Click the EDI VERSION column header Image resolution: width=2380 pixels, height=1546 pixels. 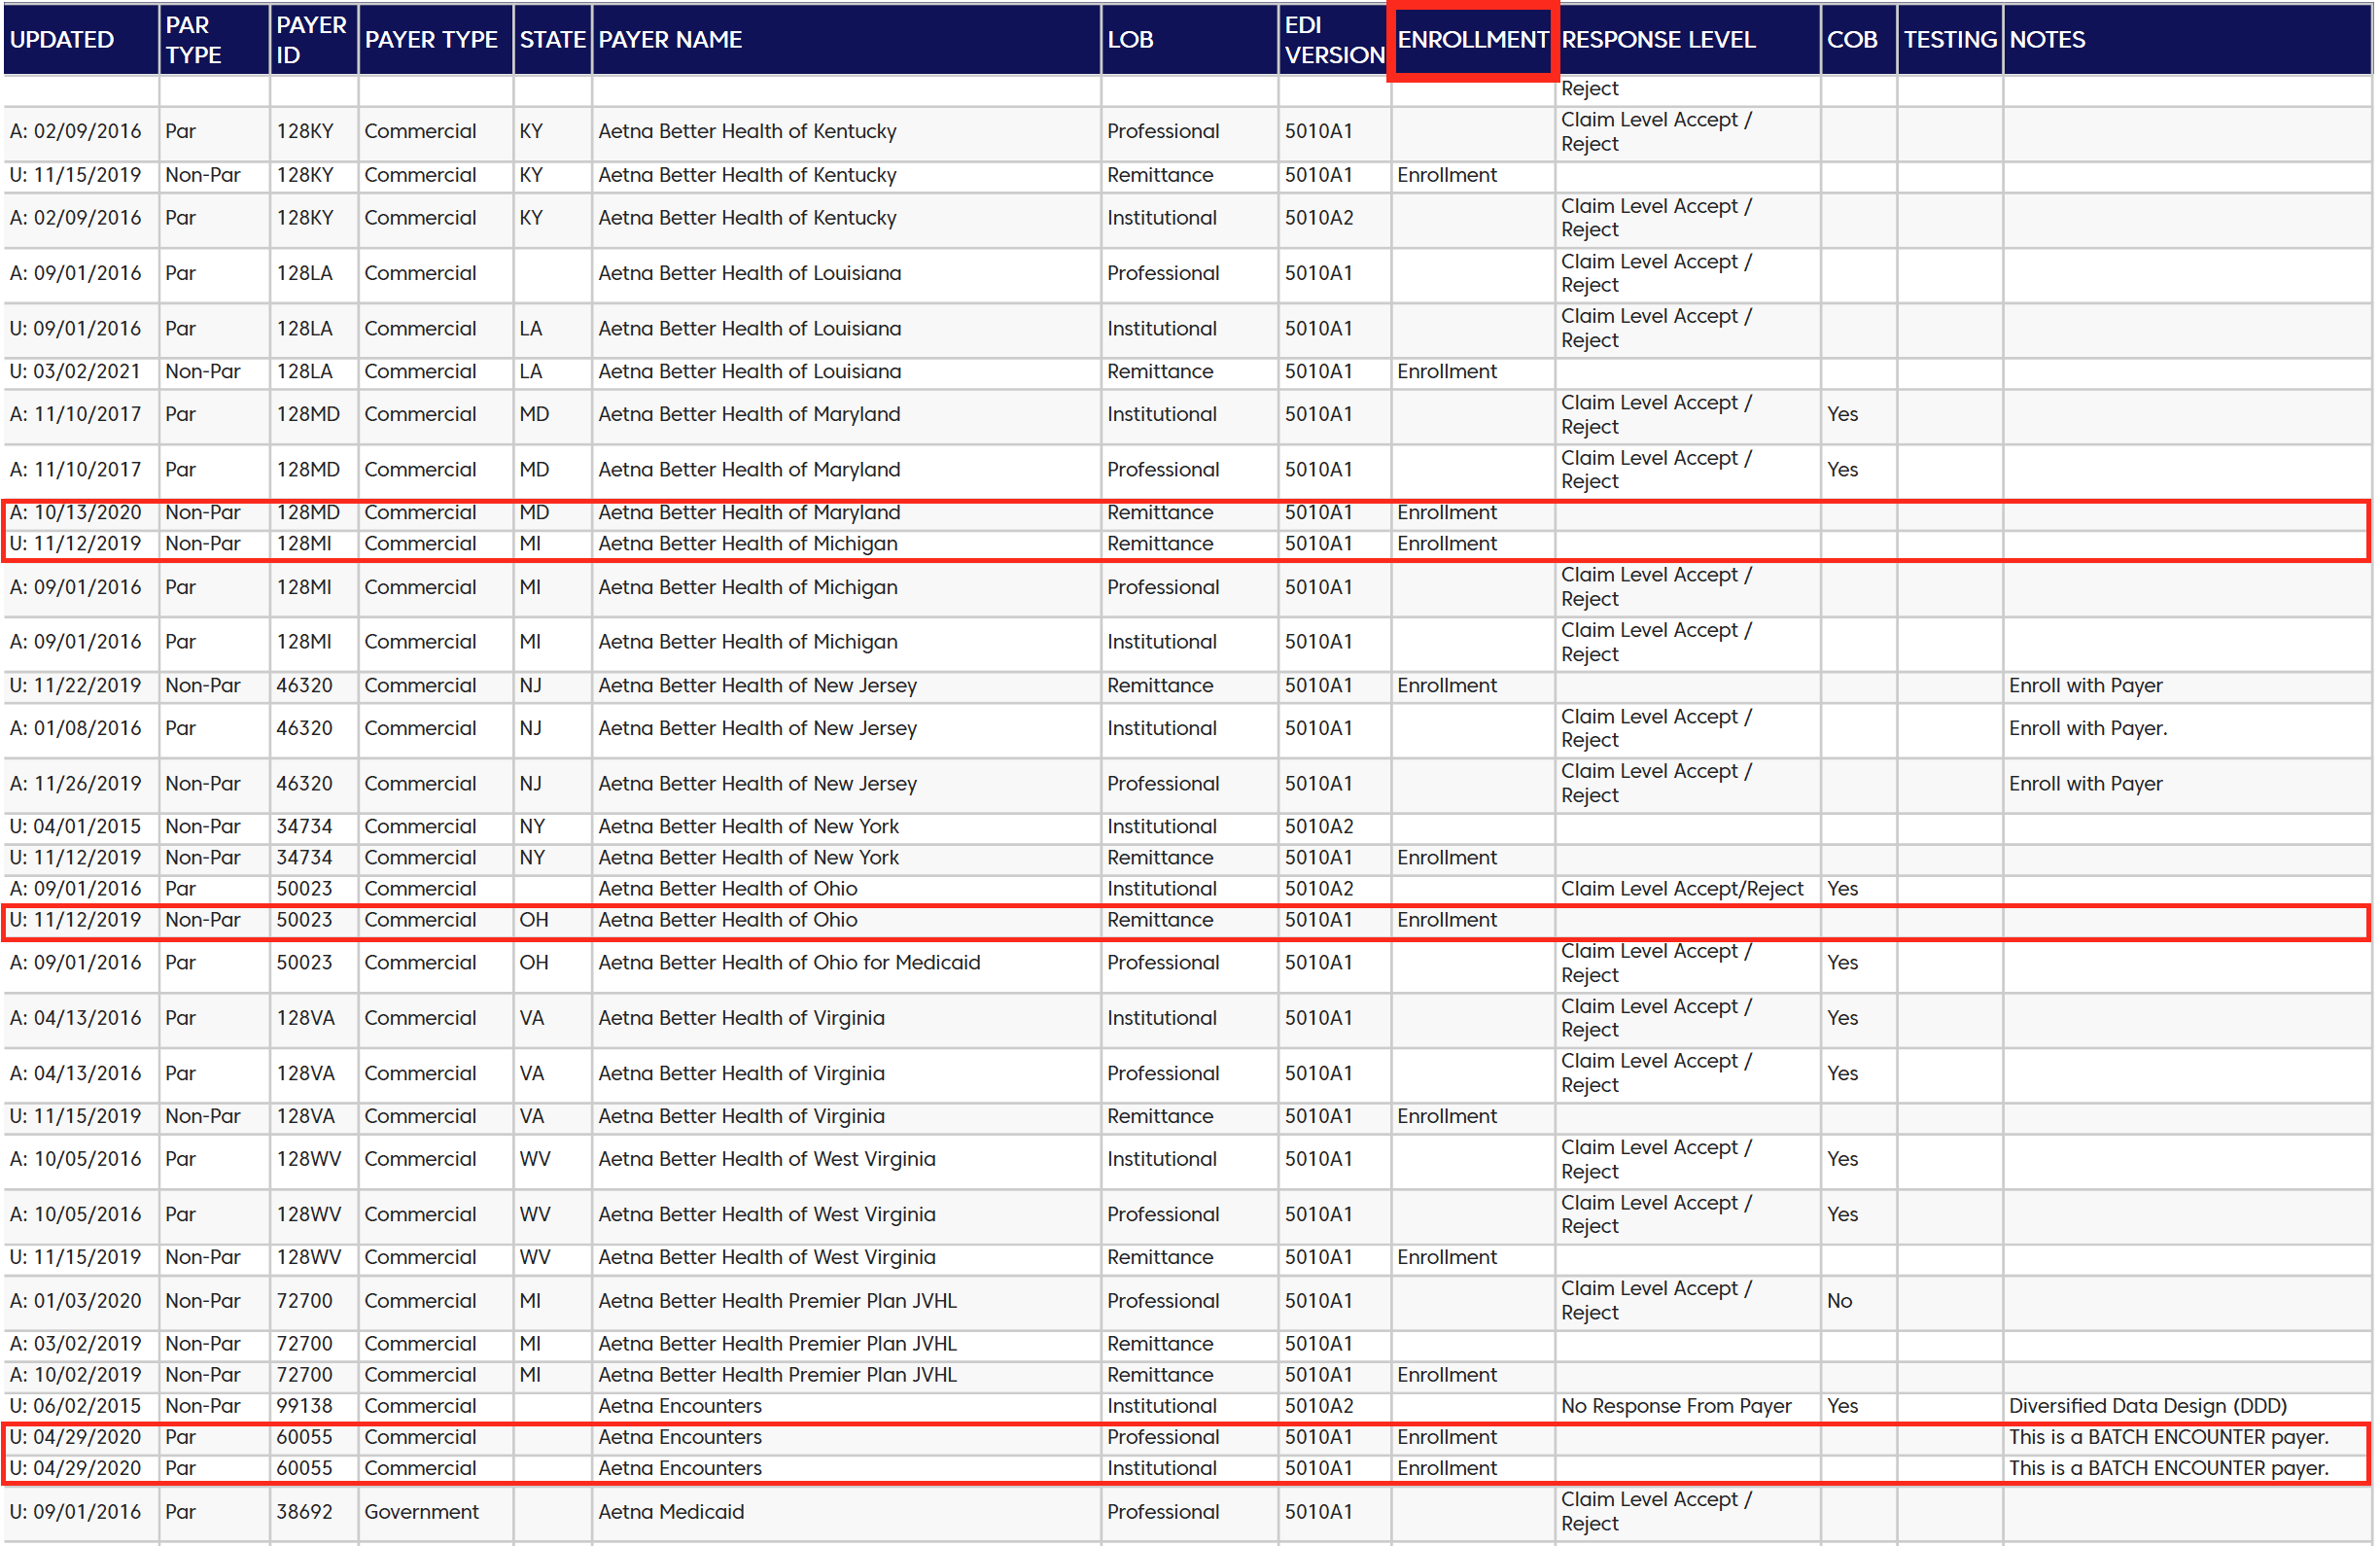pos(1333,40)
